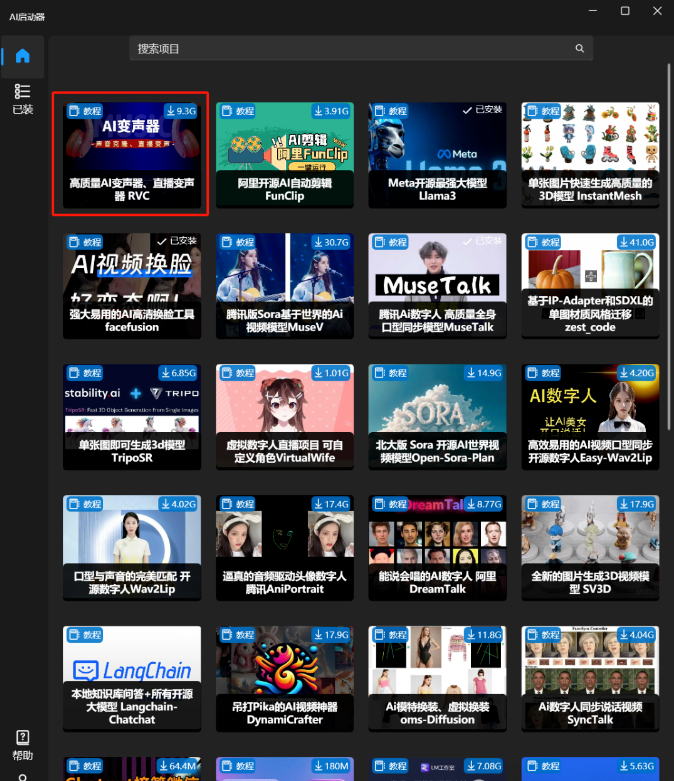Open 教程 badge on Llama3 card
The image size is (674, 781).
391,111
